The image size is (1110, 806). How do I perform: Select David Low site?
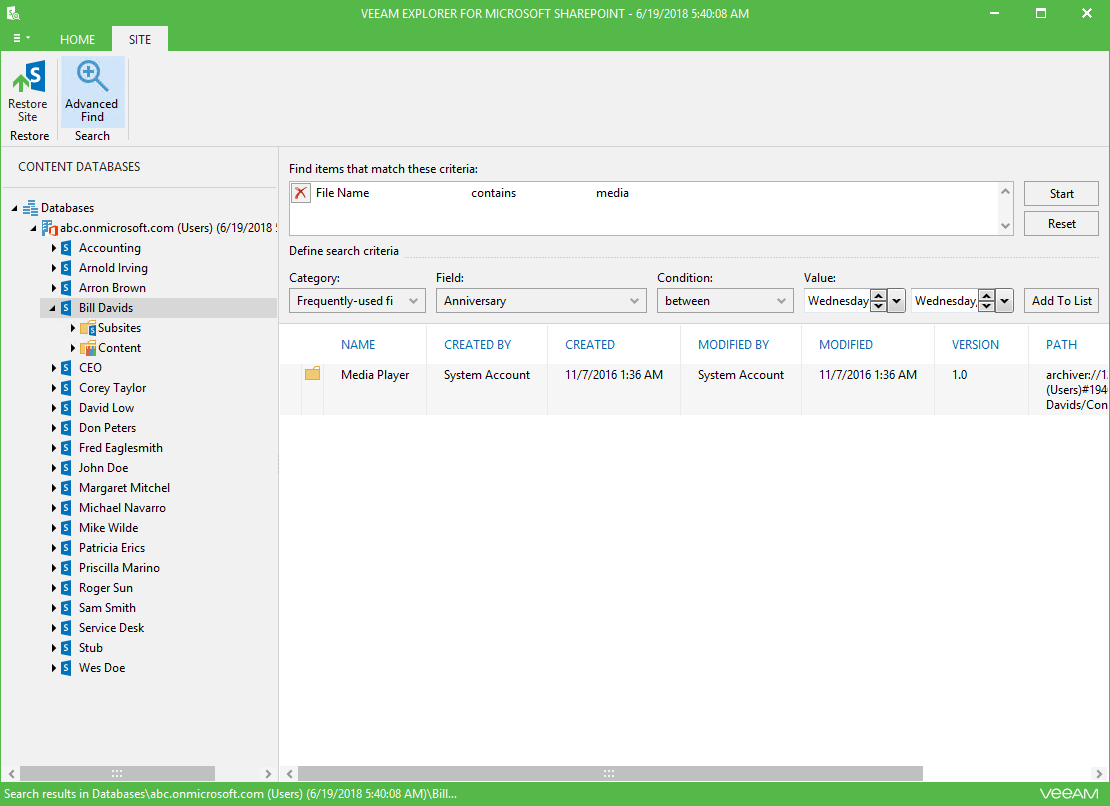click(106, 408)
